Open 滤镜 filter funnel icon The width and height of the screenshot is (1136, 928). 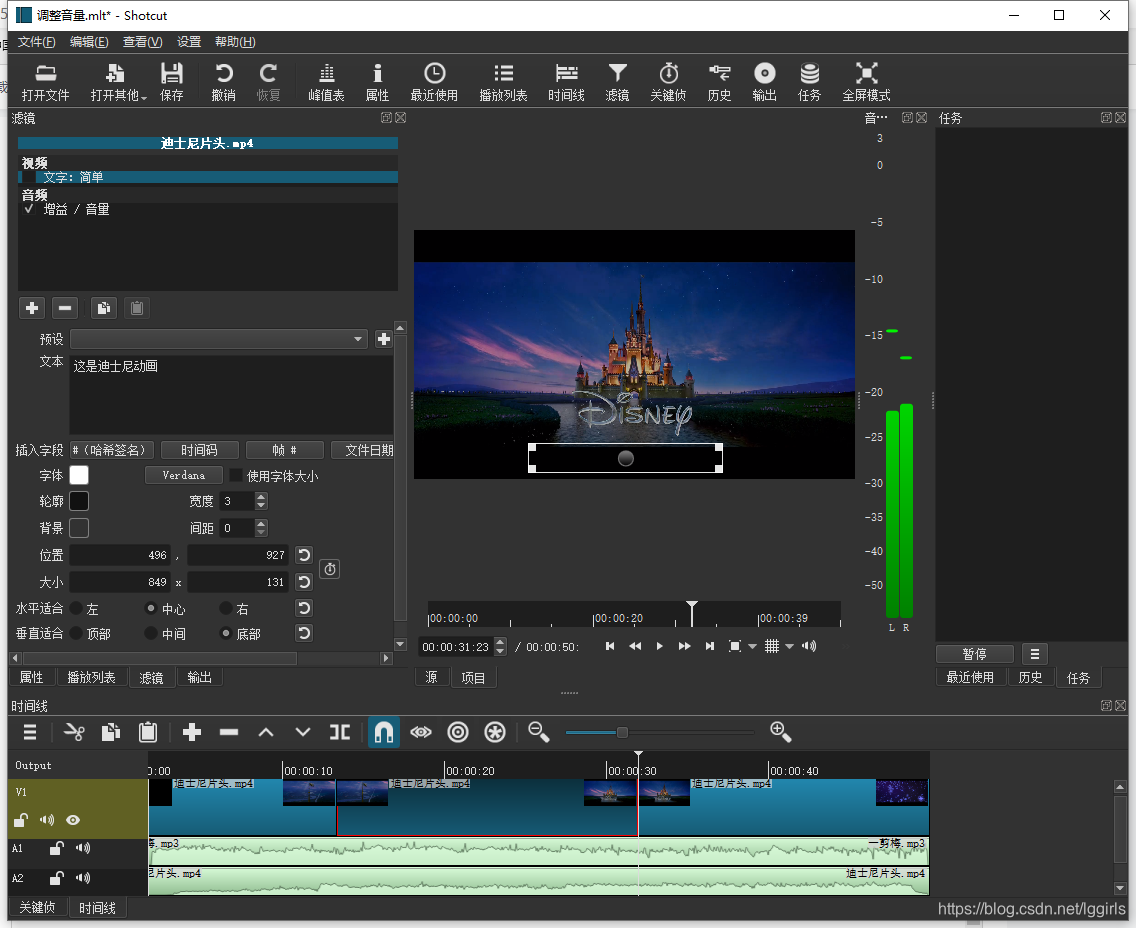[x=617, y=82]
